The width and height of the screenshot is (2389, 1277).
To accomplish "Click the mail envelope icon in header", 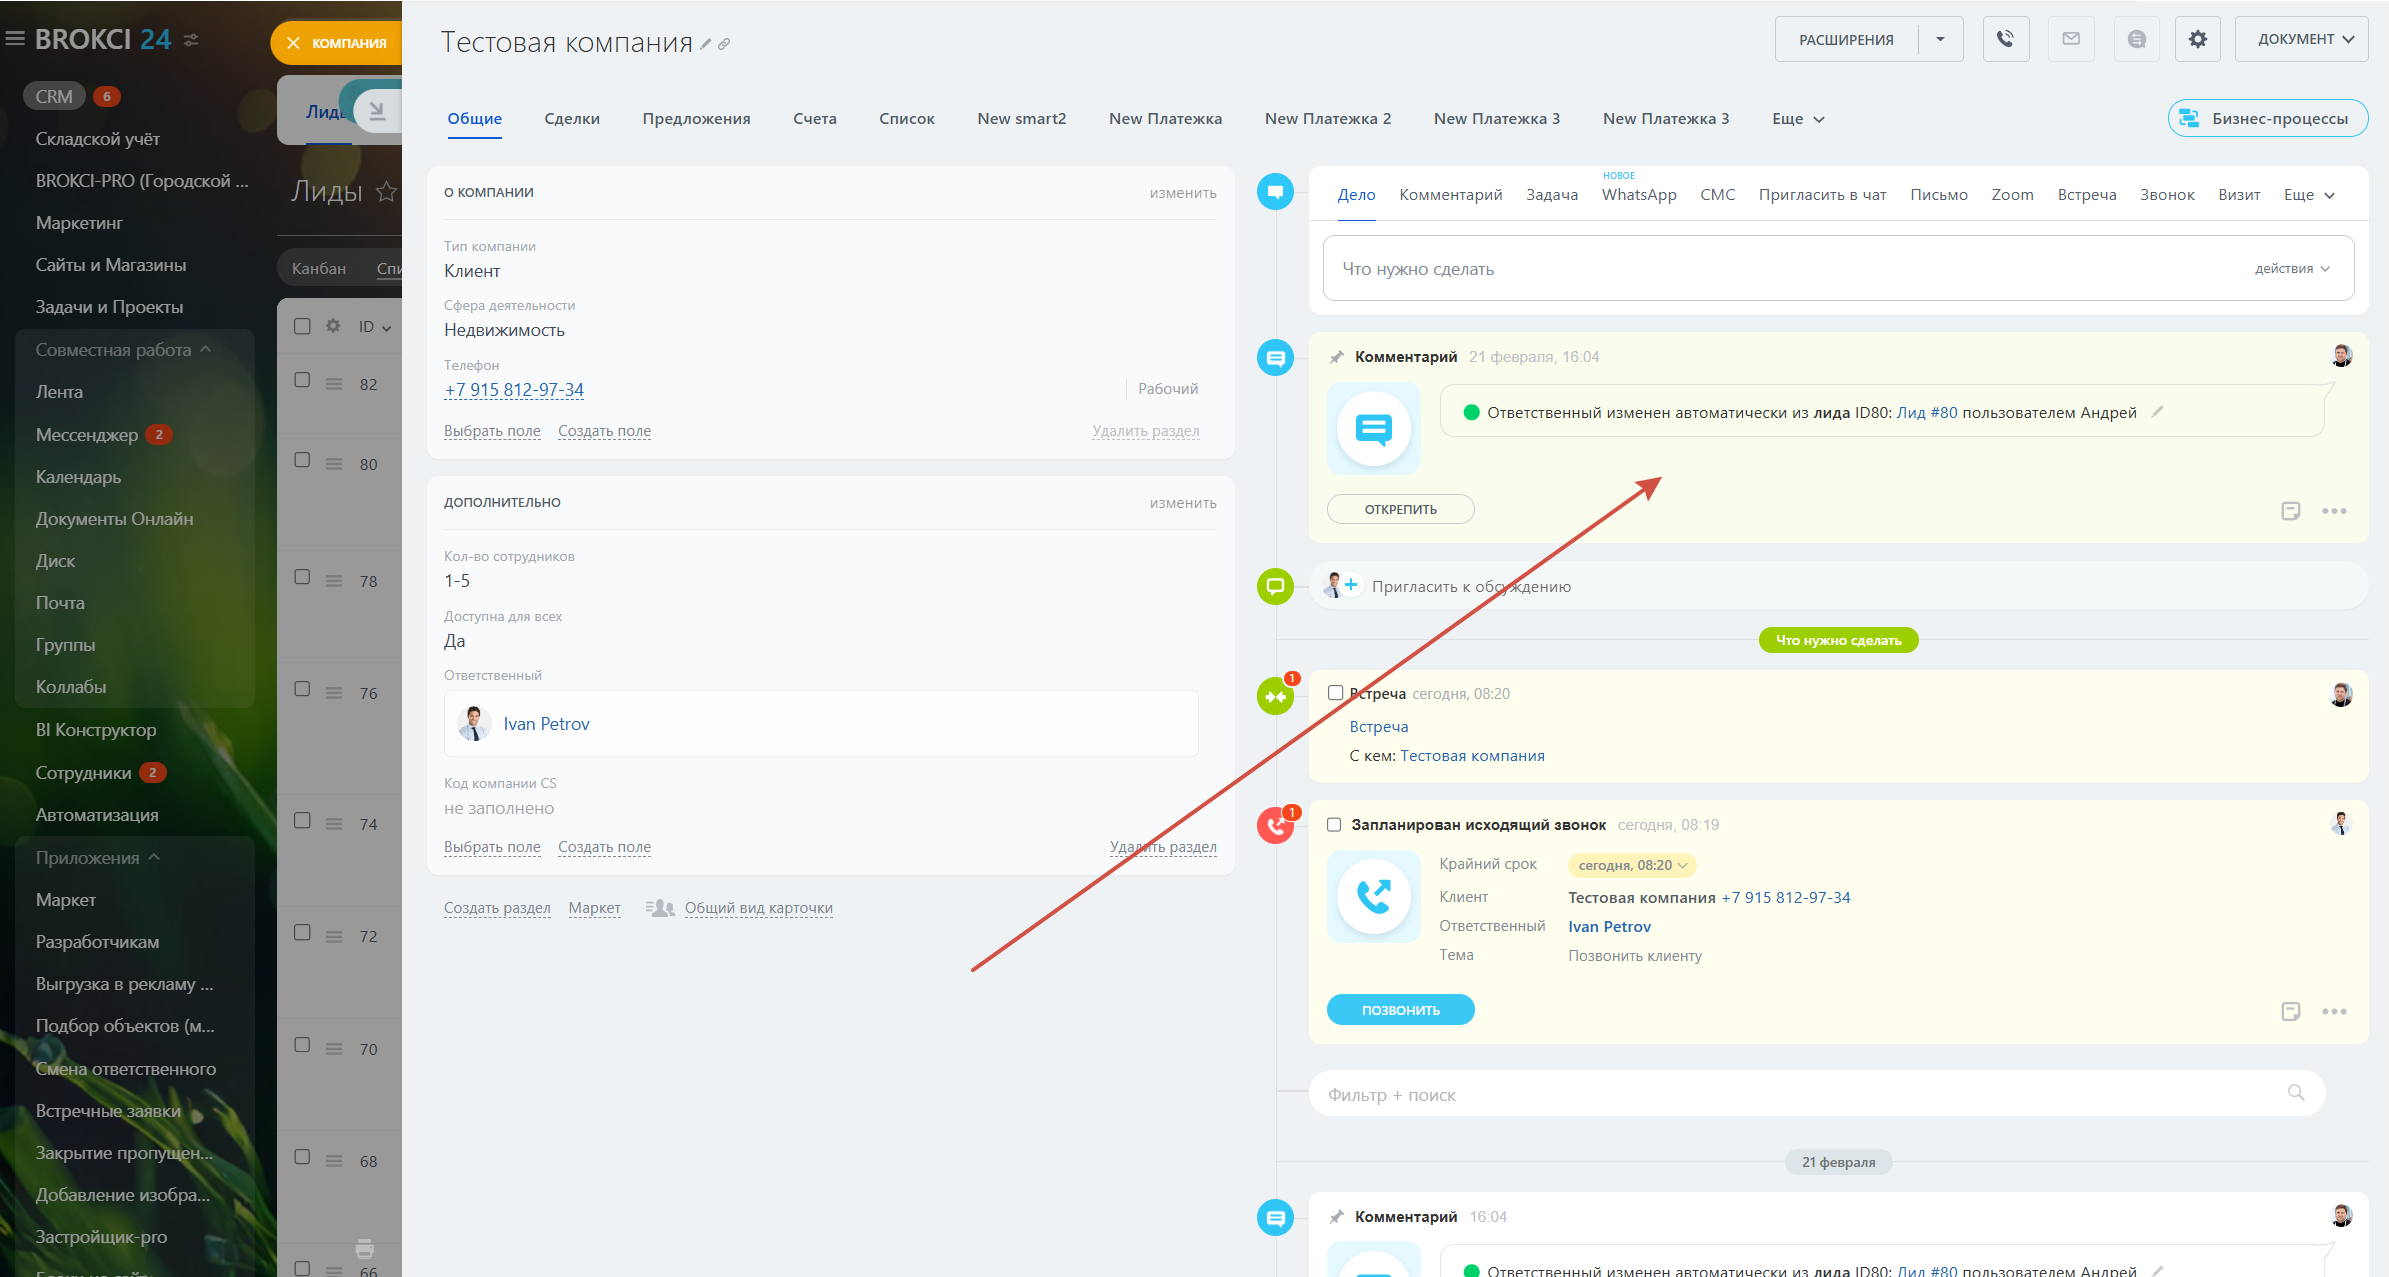I will click(x=2071, y=39).
